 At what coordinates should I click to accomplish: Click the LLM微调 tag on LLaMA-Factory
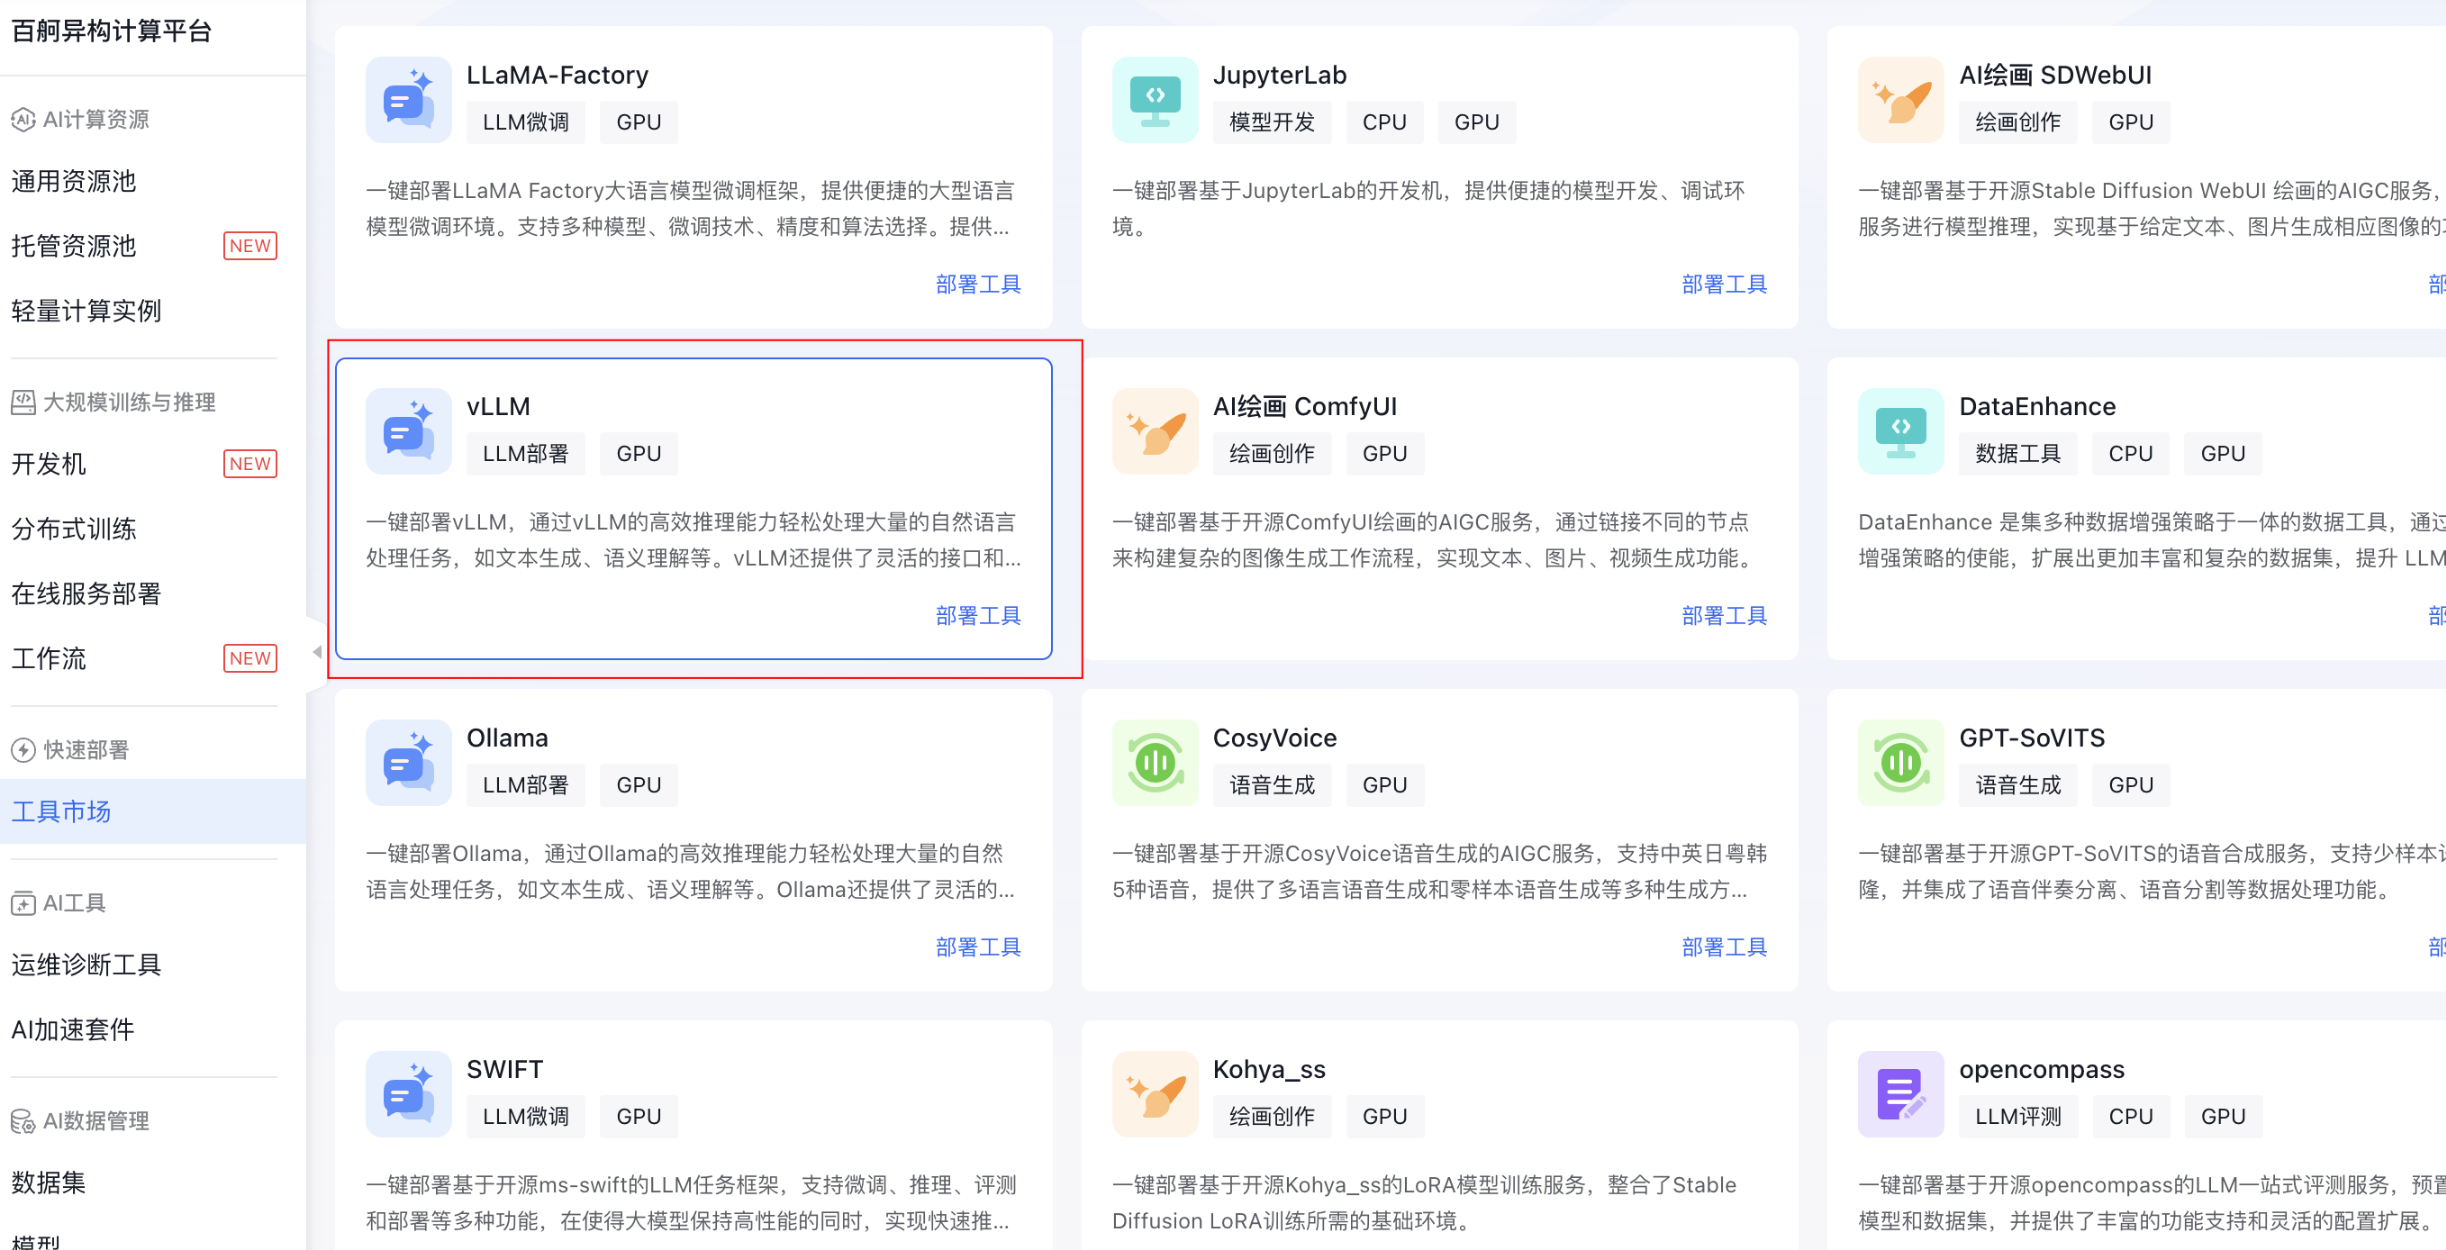[526, 122]
